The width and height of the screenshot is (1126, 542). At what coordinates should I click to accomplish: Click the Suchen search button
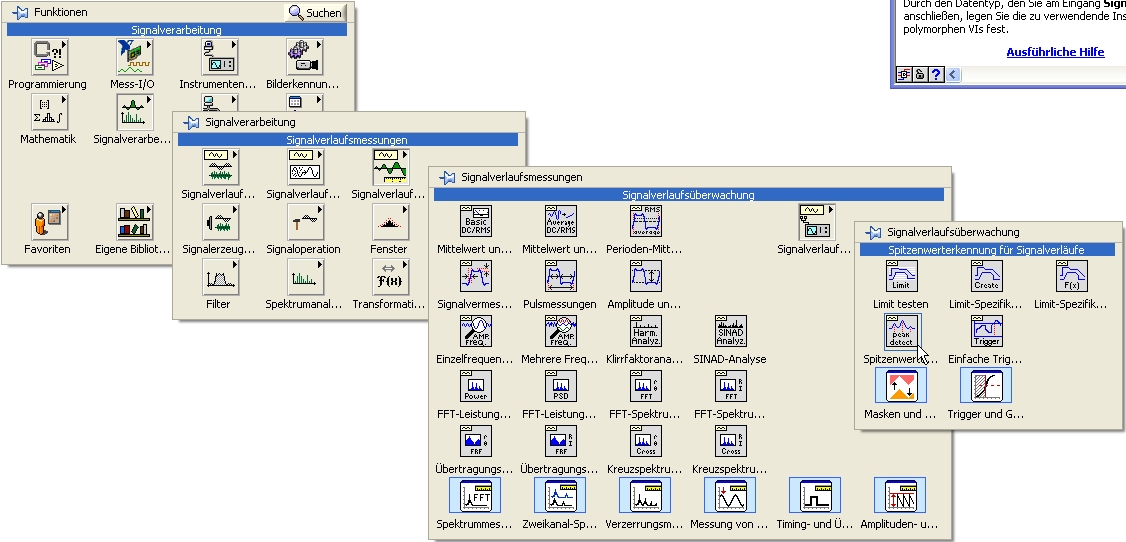[x=316, y=13]
